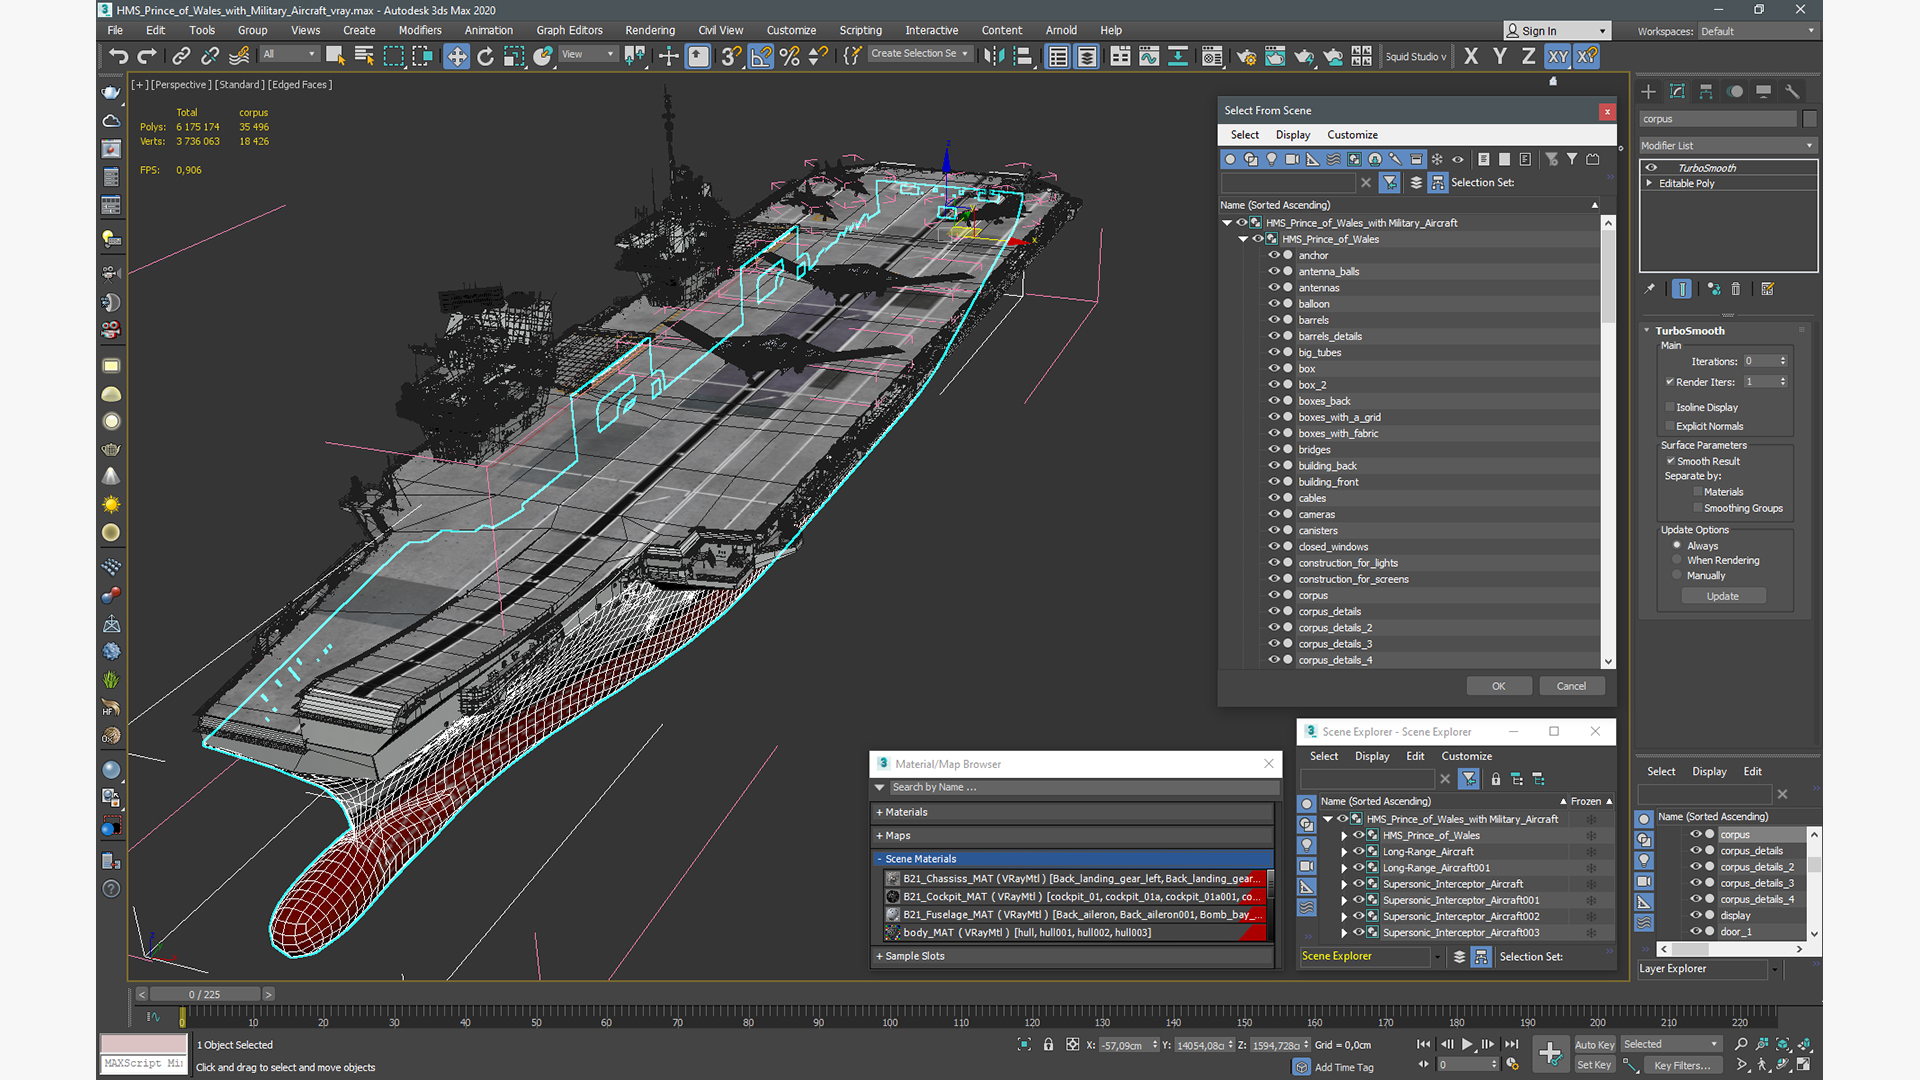The width and height of the screenshot is (1920, 1080).
Task: Open the Rendered Frame Window icon
Action: [x=1275, y=56]
